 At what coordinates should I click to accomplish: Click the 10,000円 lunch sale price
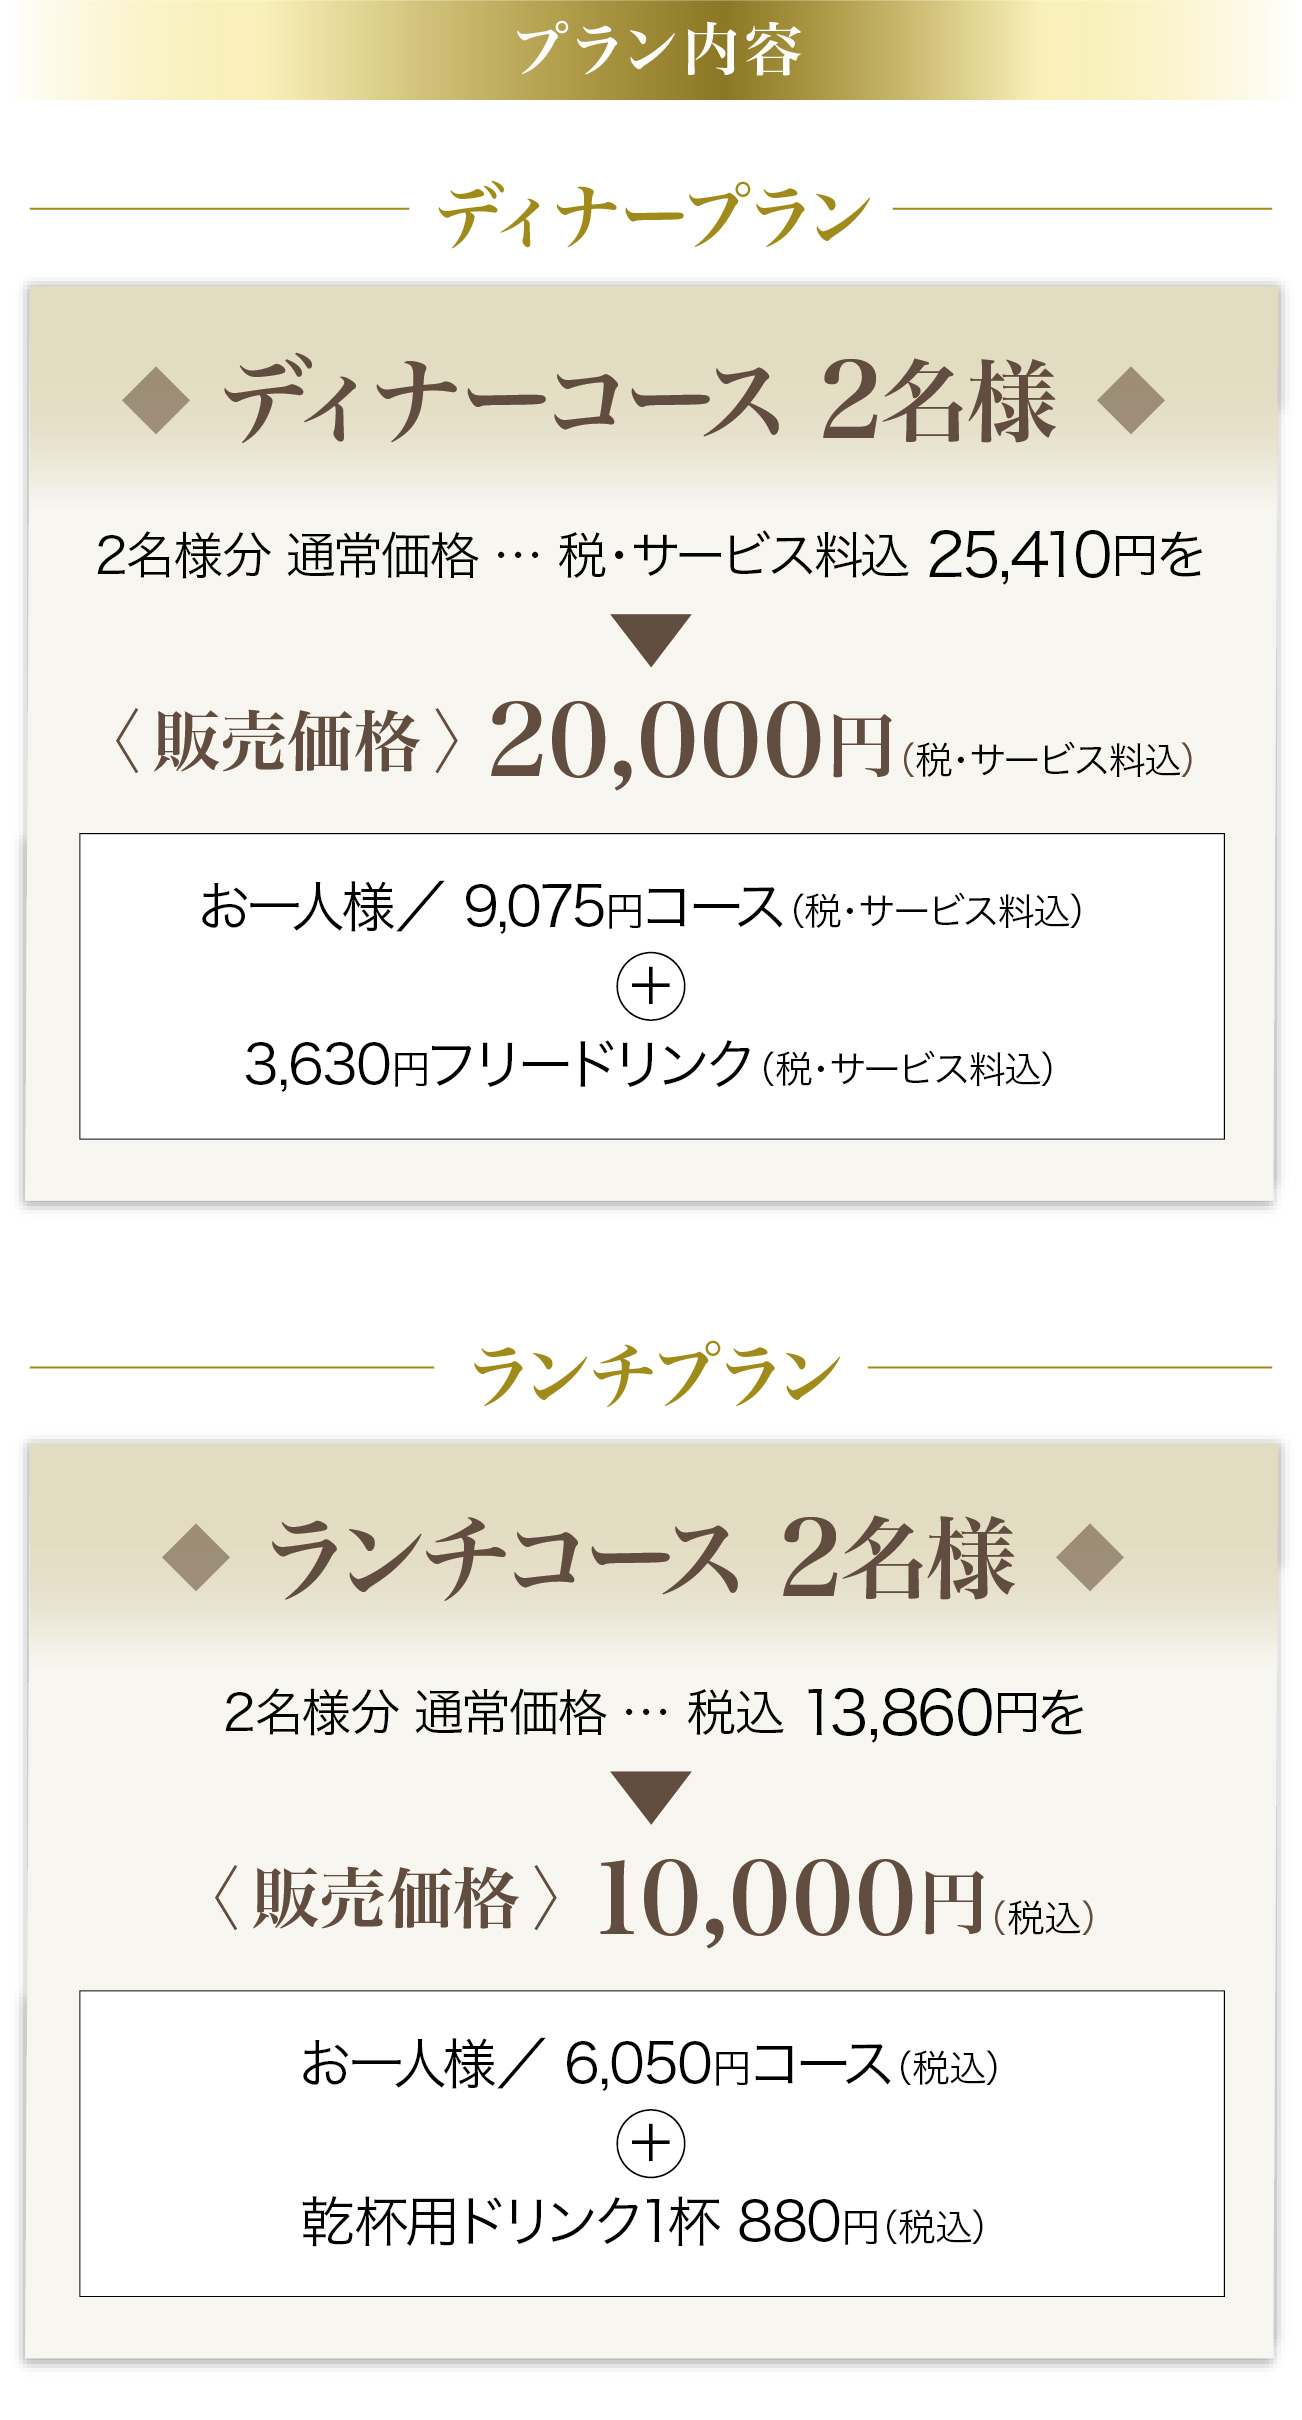click(x=790, y=1898)
